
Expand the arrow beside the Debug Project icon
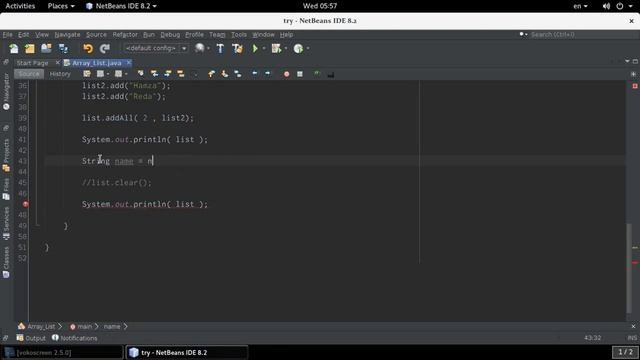coord(286,49)
